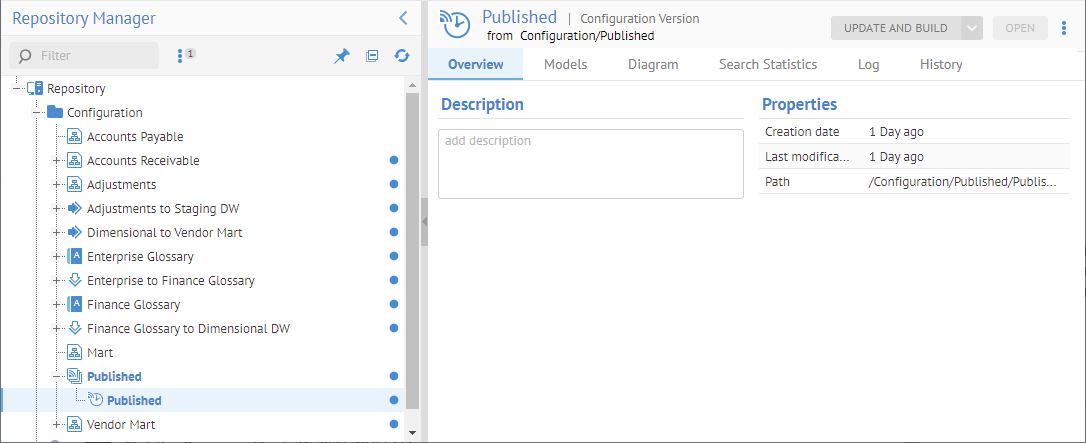Open the more actions kebab menu
Image resolution: width=1086 pixels, height=443 pixels.
[x=1063, y=28]
